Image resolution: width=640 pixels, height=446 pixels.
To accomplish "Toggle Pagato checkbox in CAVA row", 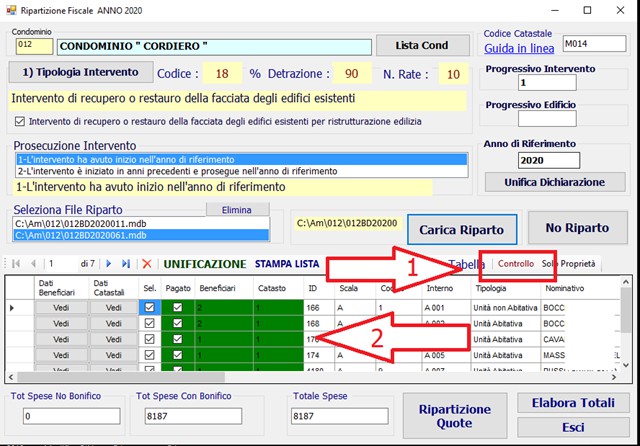I will click(178, 339).
